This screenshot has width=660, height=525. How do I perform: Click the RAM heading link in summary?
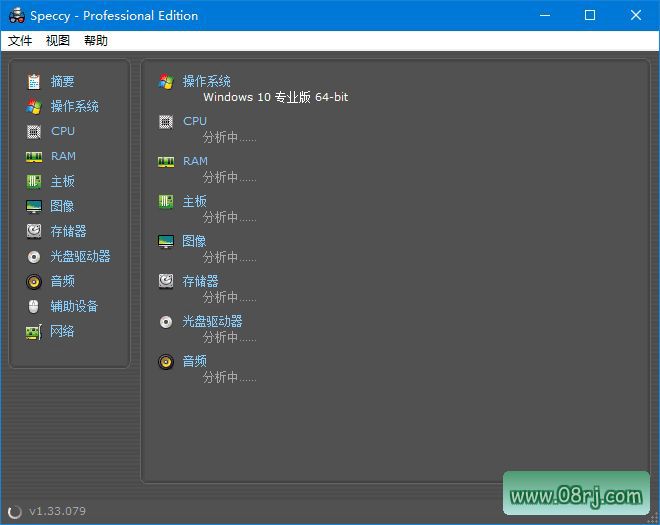click(x=195, y=161)
